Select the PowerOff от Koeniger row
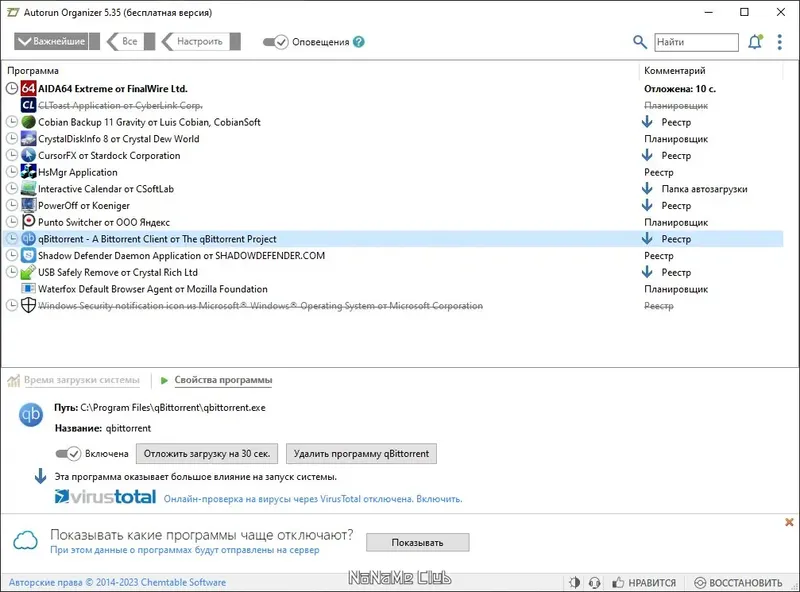The image size is (800, 592). pos(393,205)
